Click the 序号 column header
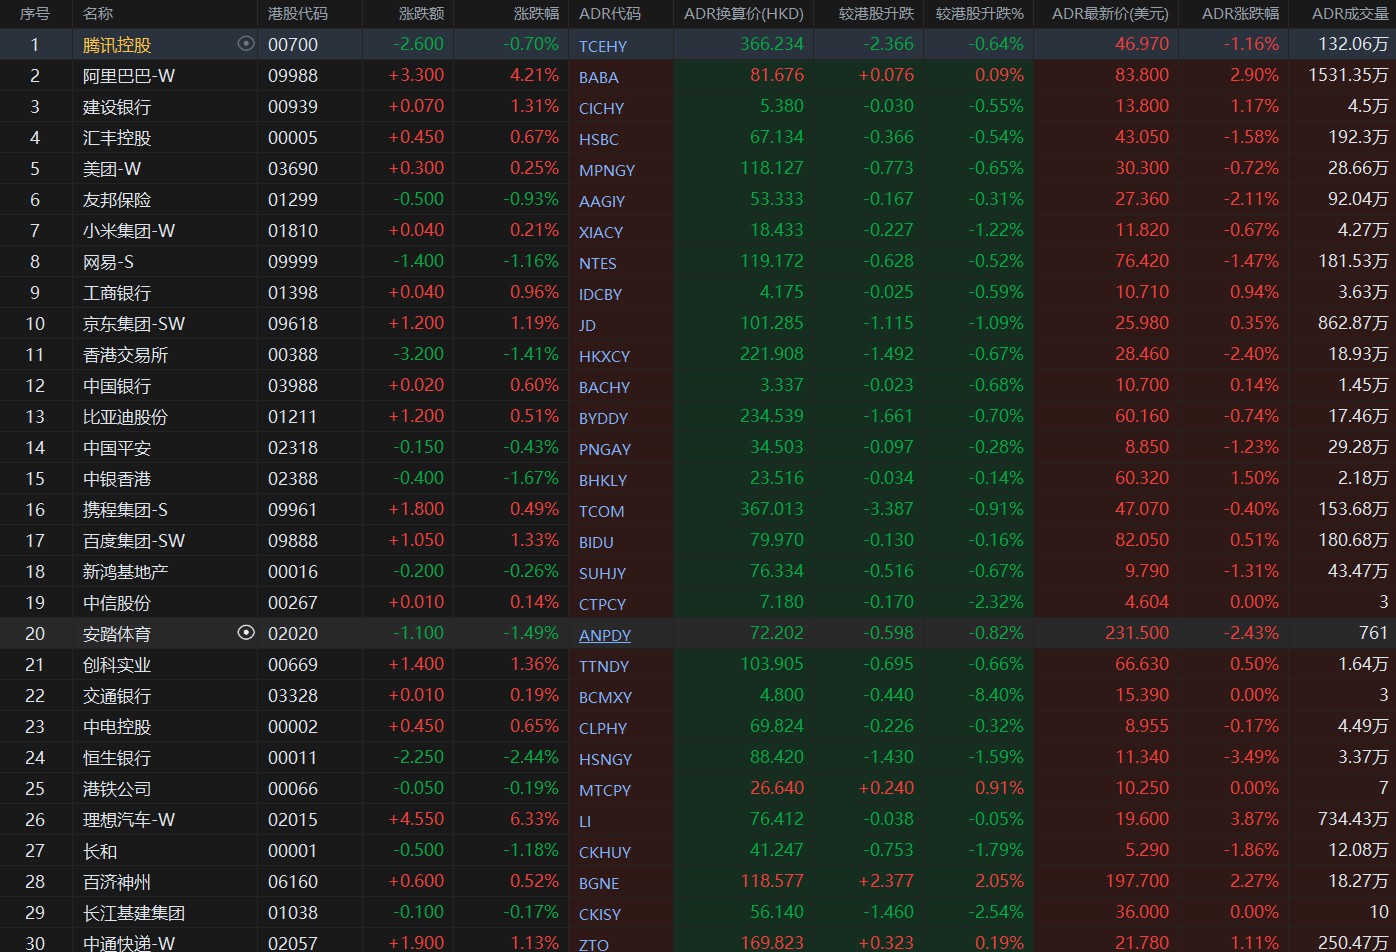This screenshot has height=952, width=1396. [34, 14]
